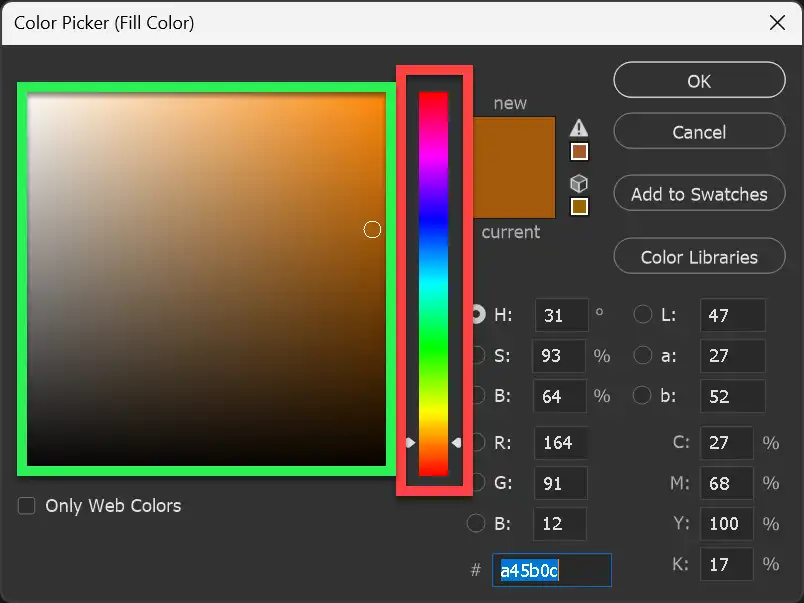Screen dimensions: 804x603
Task: Select the R radio button
Action: click(x=477, y=442)
